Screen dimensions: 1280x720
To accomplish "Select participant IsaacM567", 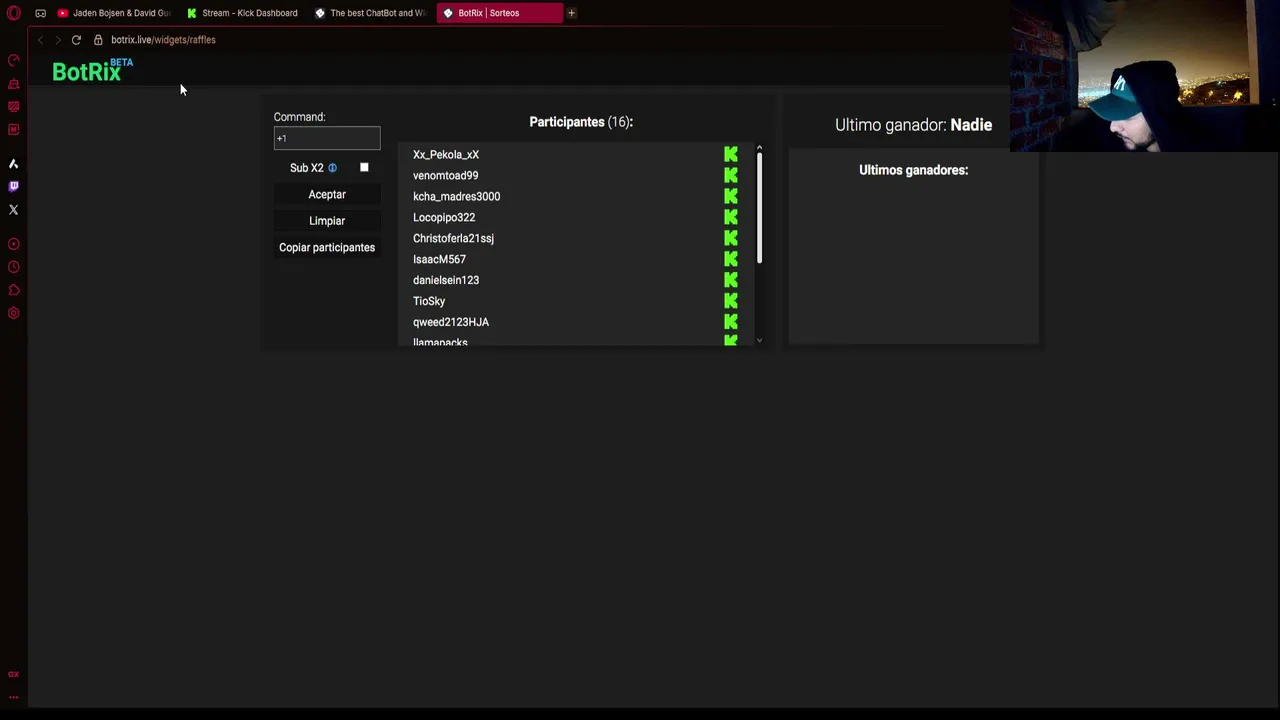I will 439,260.
